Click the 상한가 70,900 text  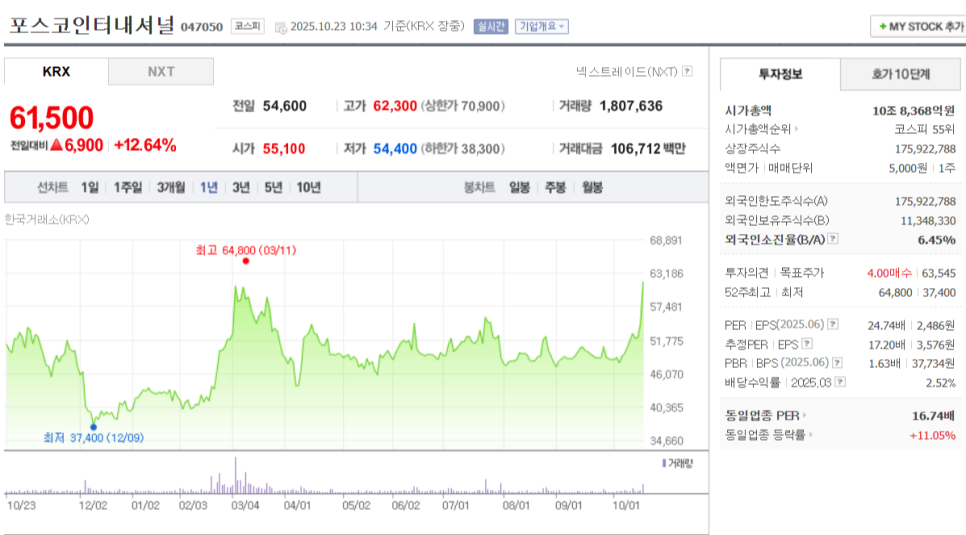463,106
